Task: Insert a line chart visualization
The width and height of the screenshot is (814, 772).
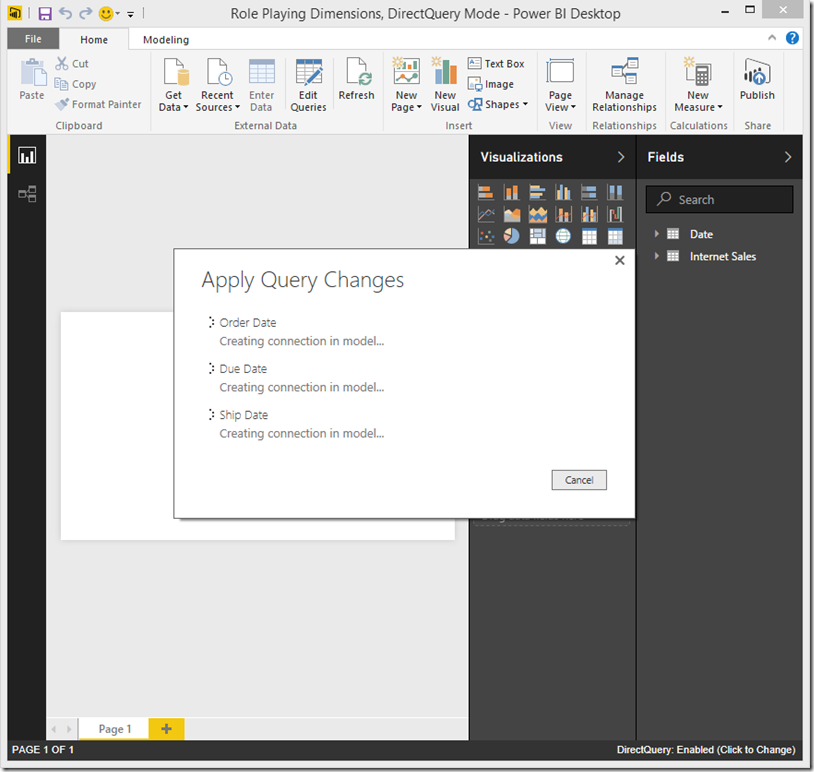Action: 486,214
